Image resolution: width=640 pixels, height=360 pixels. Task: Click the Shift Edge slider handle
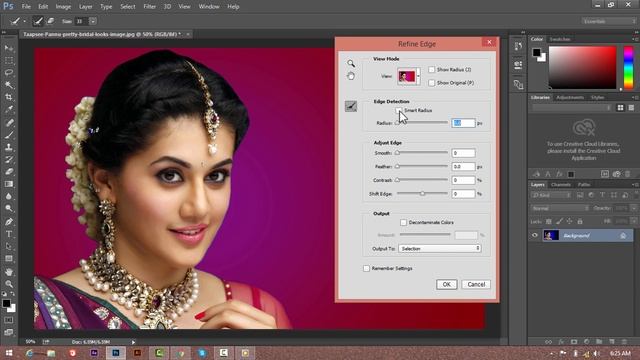(422, 194)
